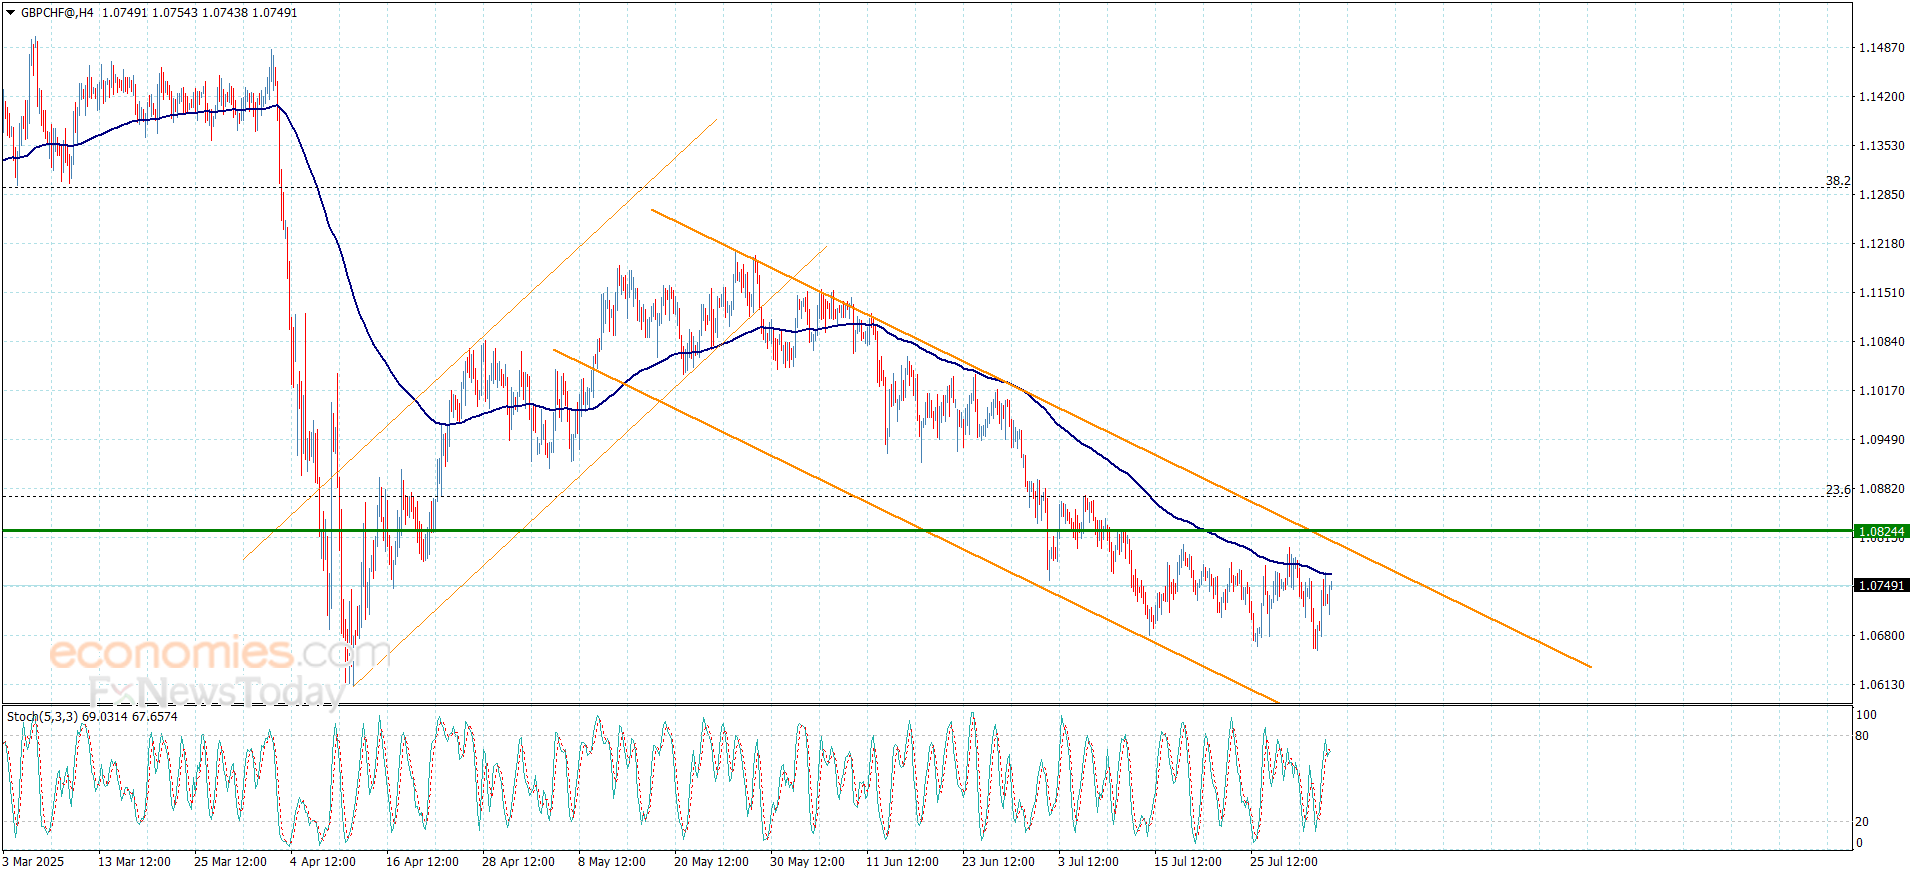
Task: Click the 1.06130 price axis label
Action: point(1881,685)
